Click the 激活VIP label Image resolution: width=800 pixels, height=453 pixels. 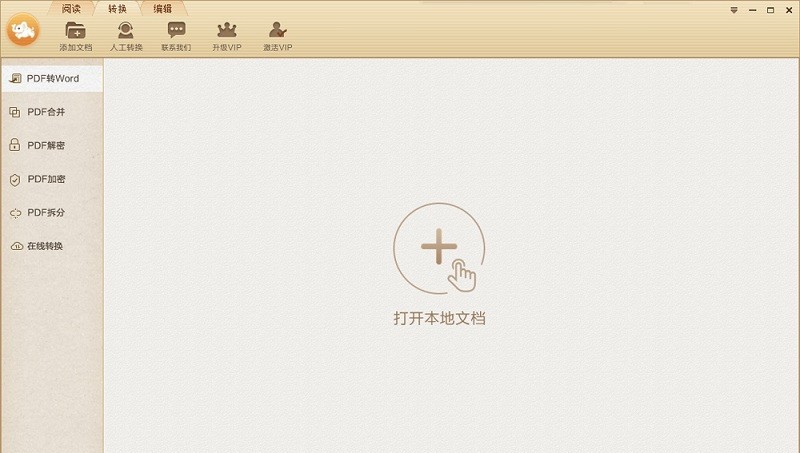click(x=278, y=47)
